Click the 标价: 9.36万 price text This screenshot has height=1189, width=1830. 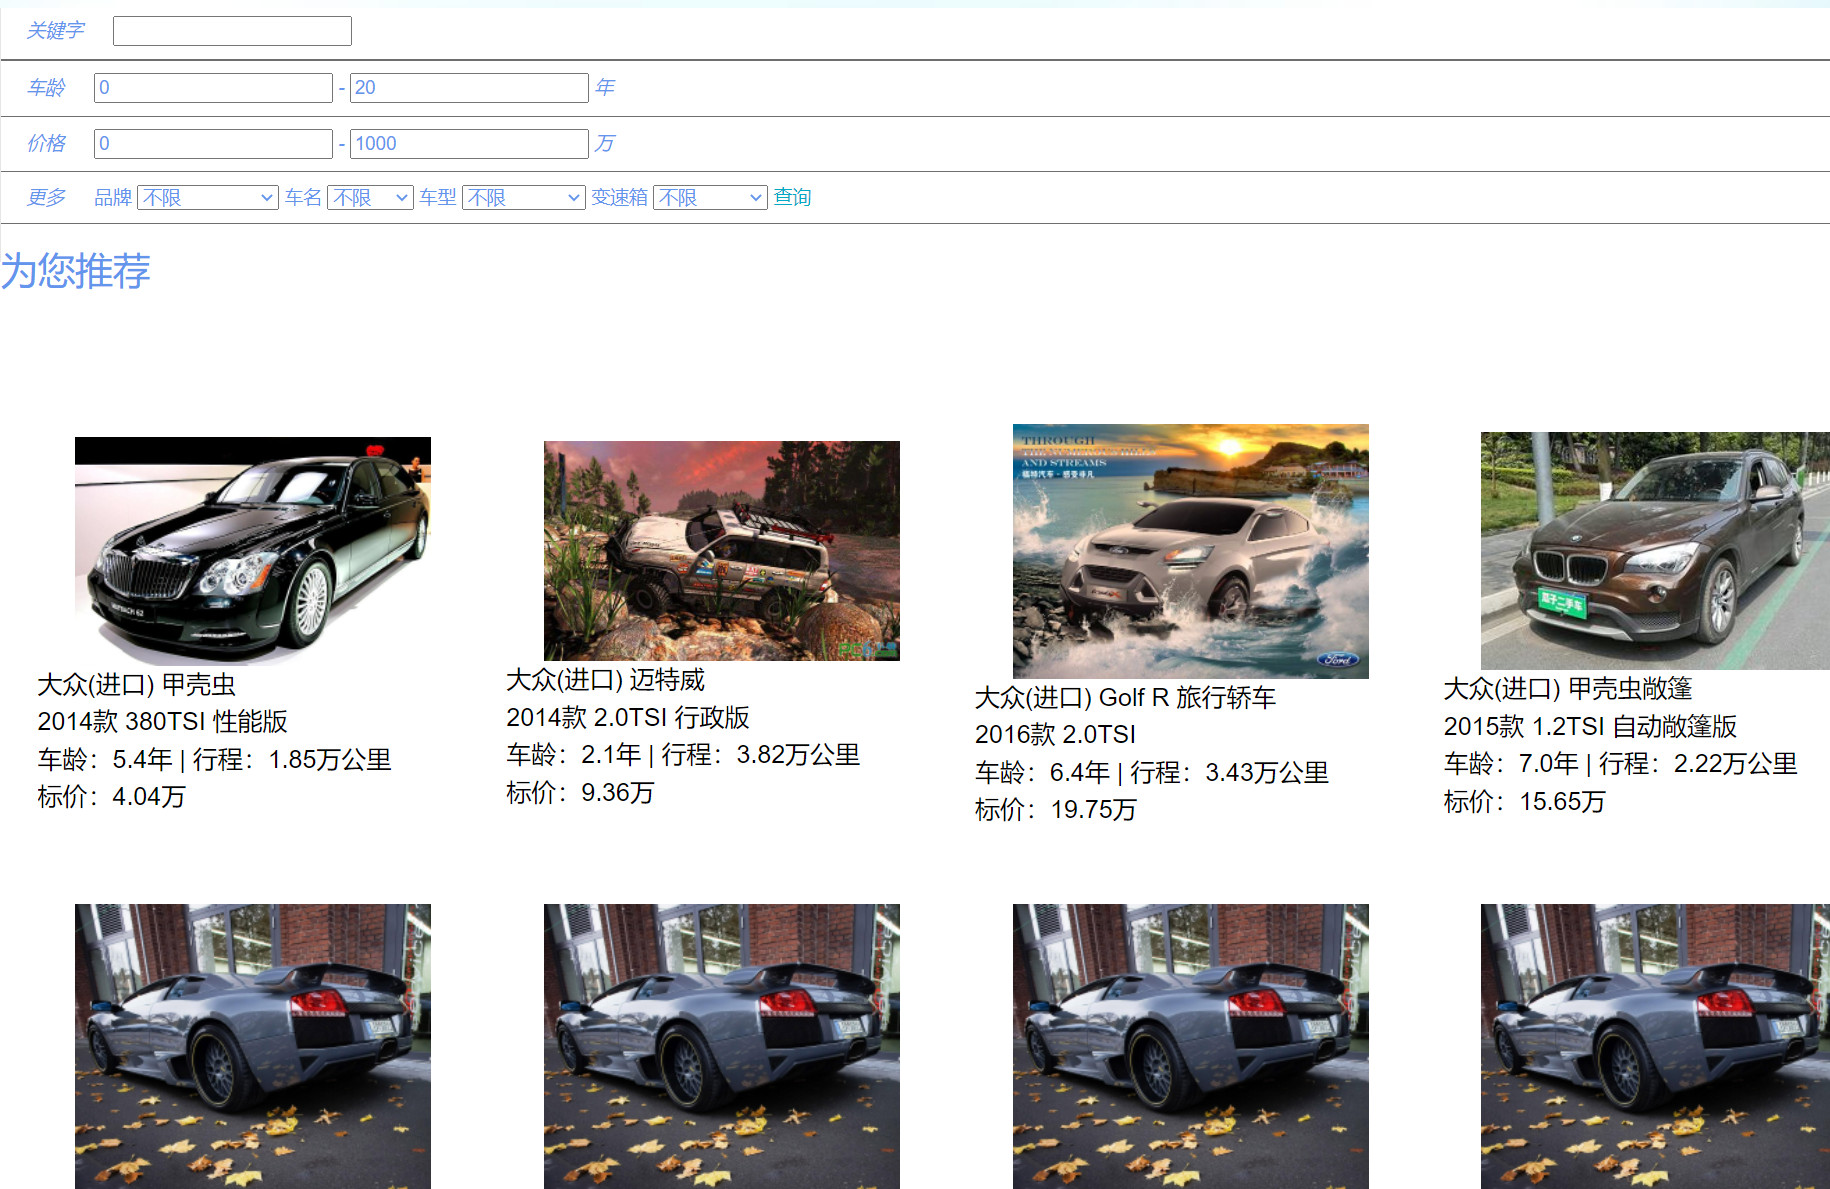tap(581, 793)
